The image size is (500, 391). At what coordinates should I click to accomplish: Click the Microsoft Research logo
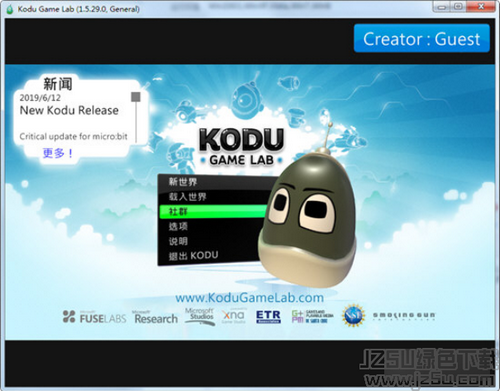point(155,317)
